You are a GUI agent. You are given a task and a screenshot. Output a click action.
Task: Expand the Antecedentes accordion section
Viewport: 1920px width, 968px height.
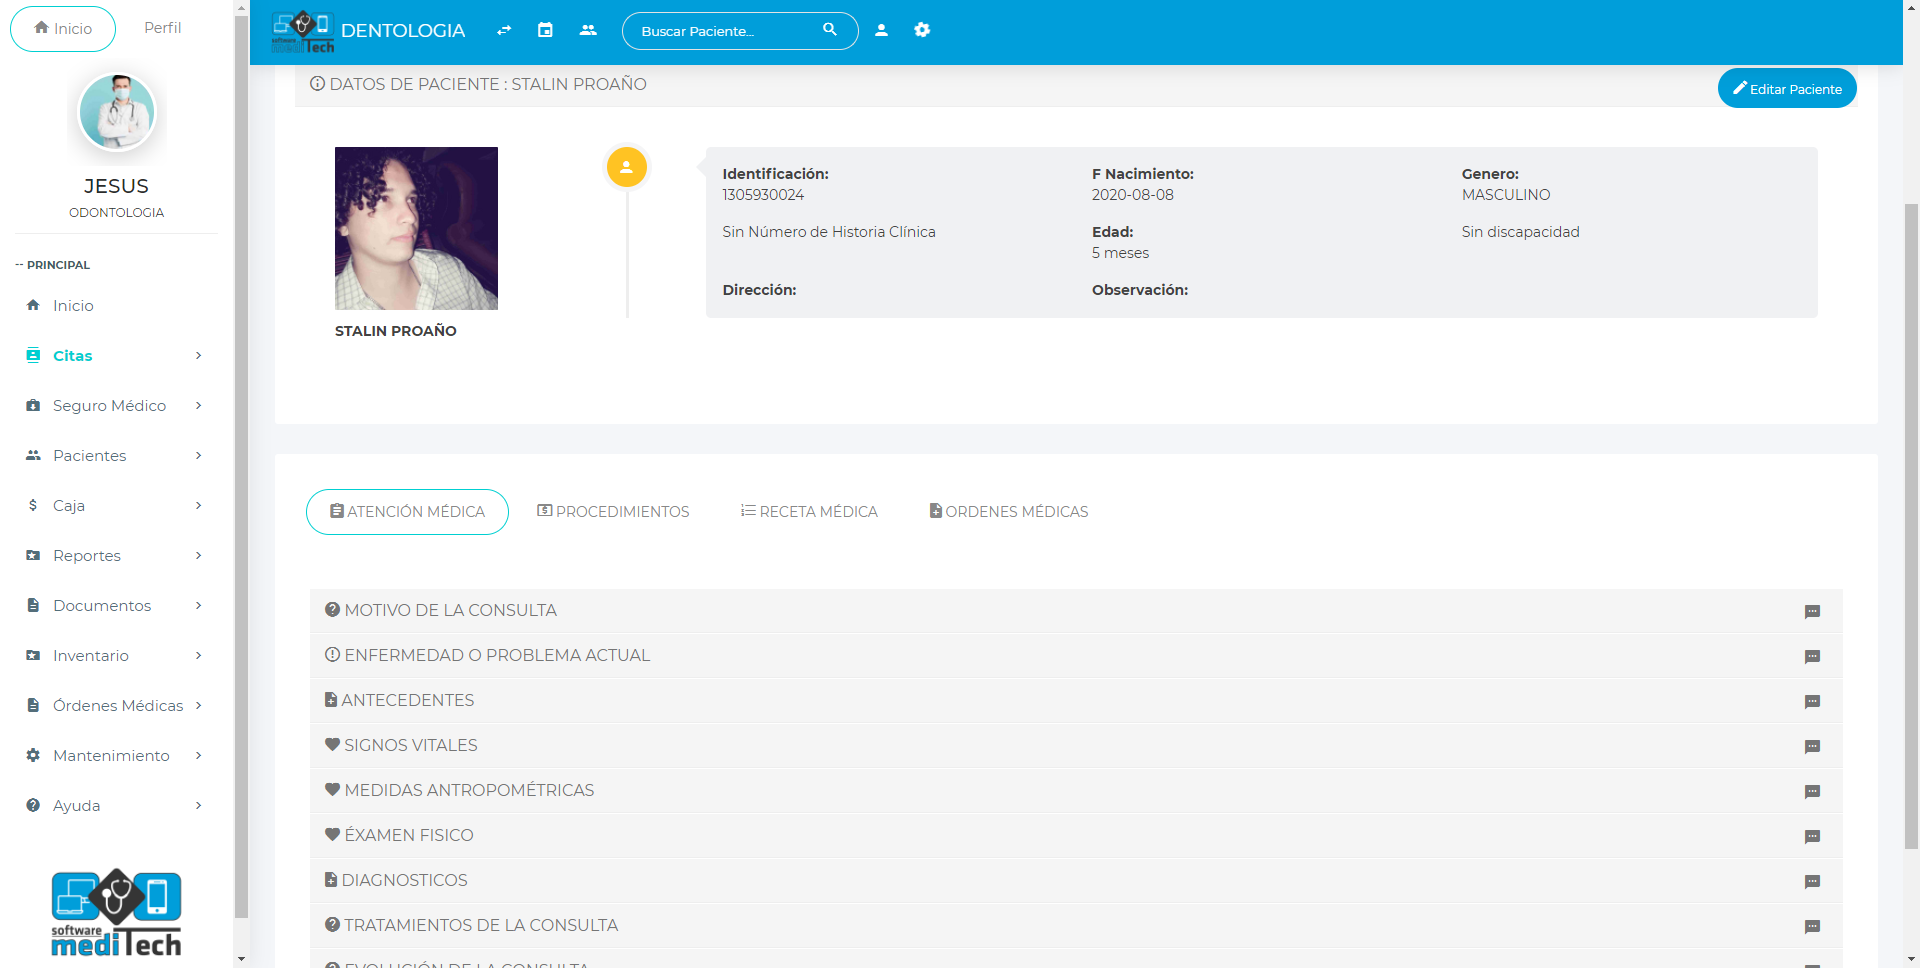pyautogui.click(x=408, y=700)
